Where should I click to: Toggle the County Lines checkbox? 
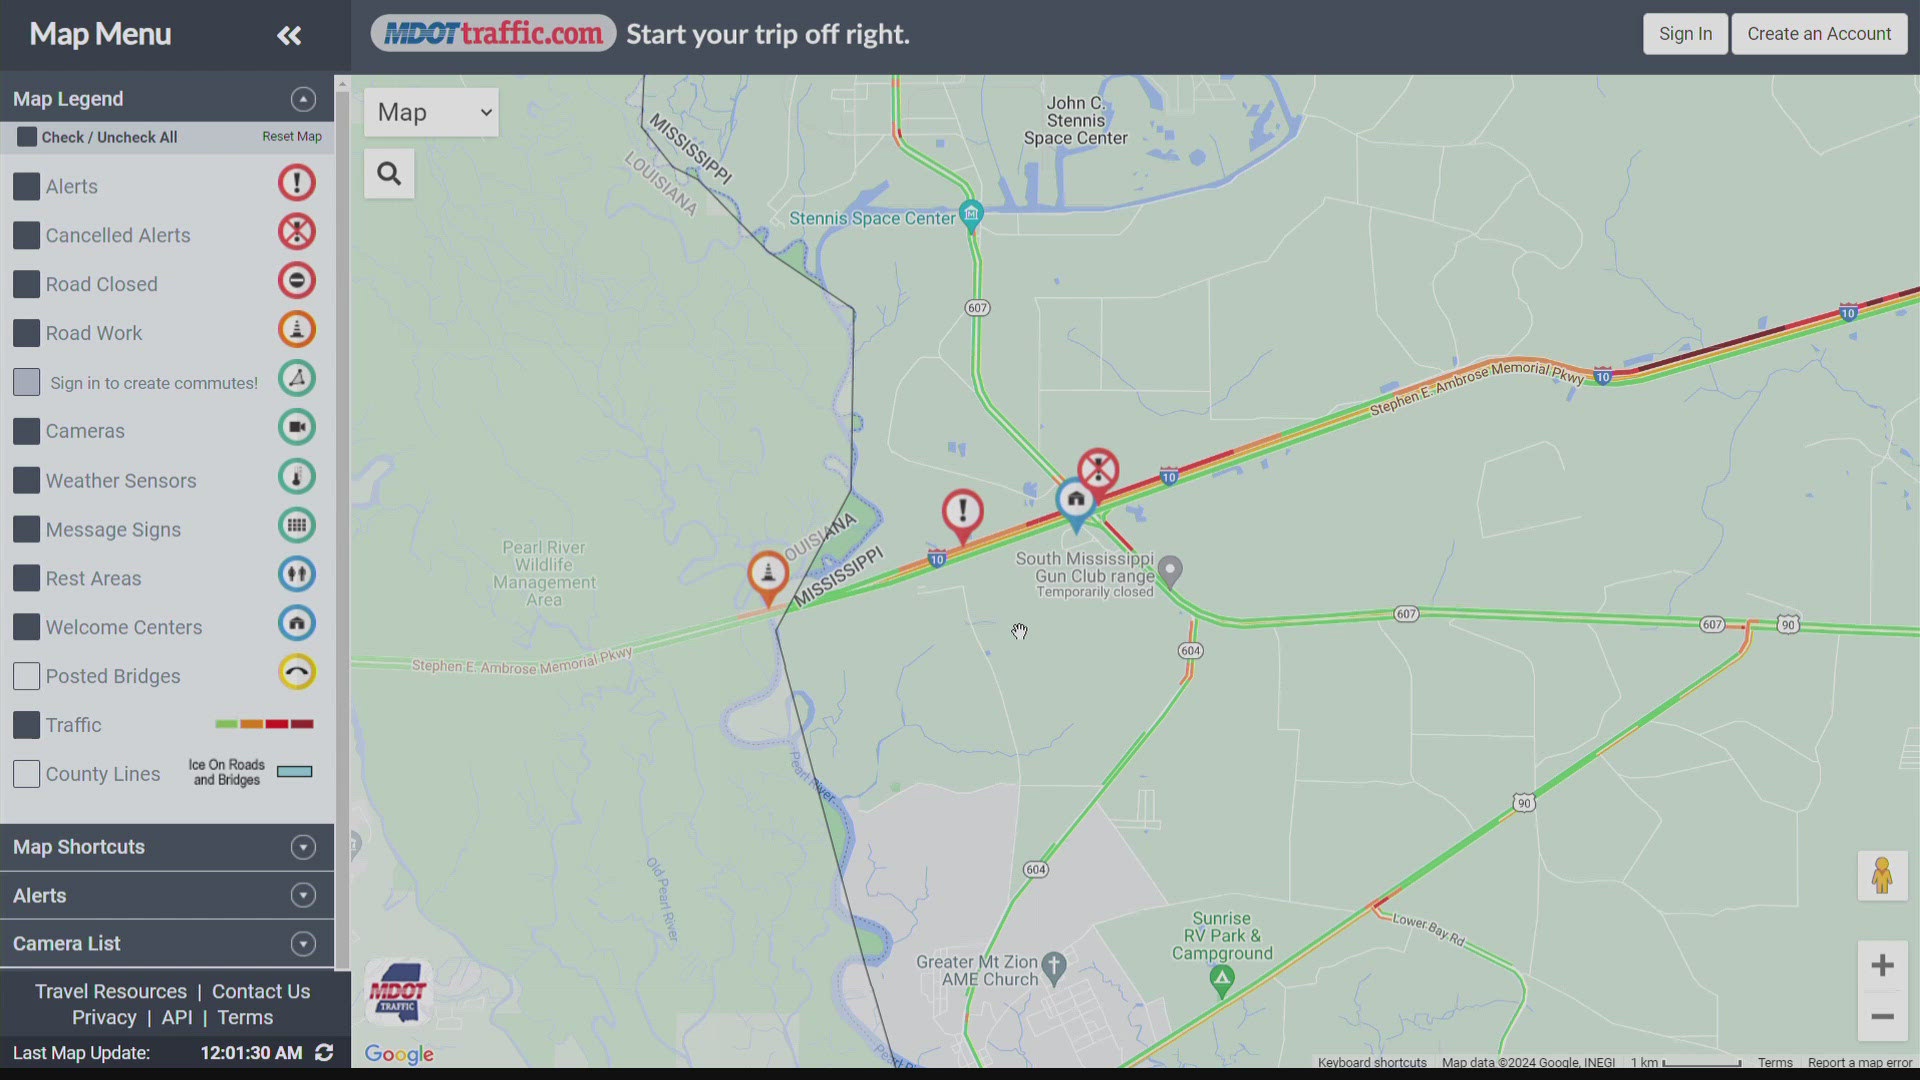[x=24, y=773]
